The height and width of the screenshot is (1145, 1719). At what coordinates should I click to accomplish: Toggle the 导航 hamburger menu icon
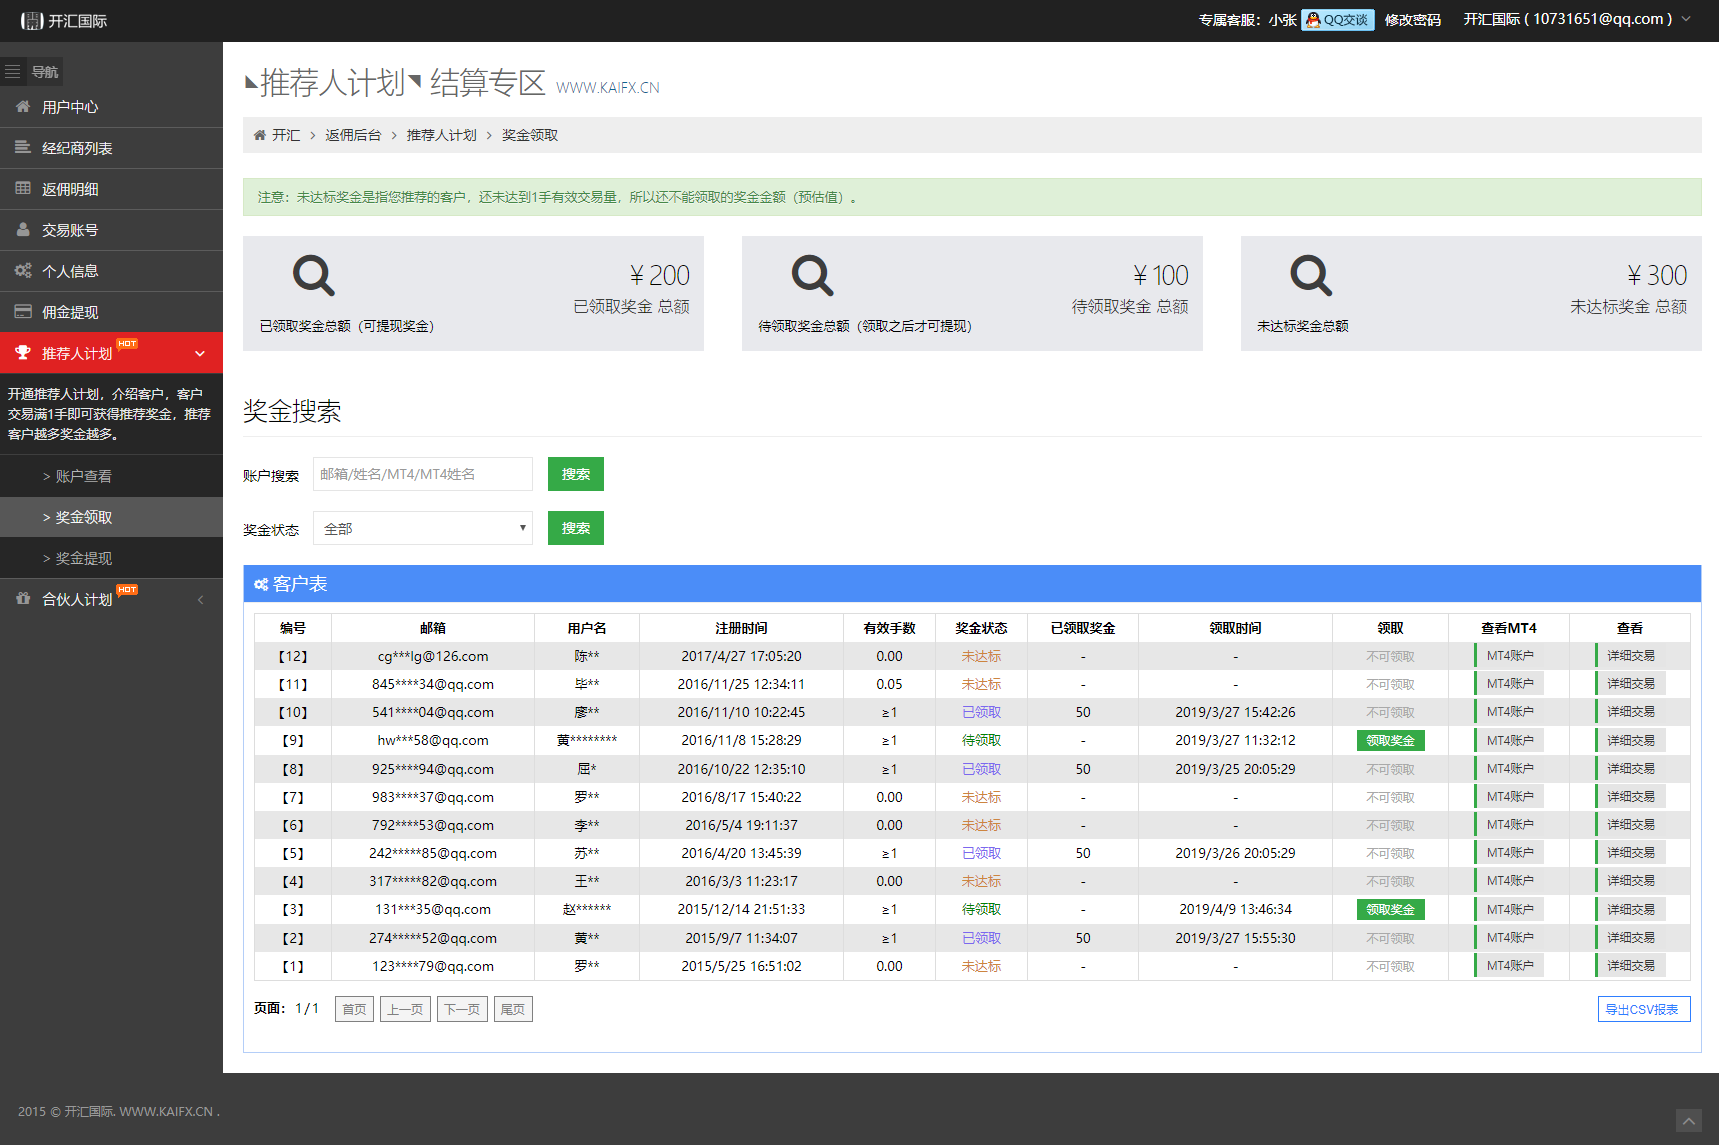(13, 72)
